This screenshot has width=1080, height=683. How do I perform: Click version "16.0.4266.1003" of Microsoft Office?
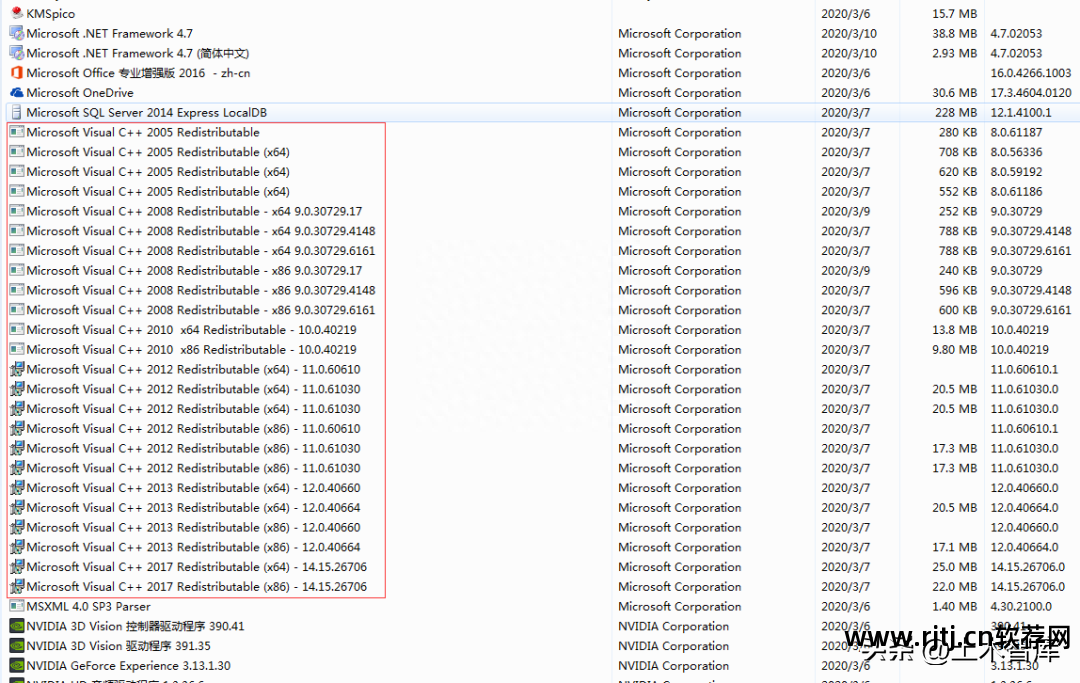[1031, 72]
